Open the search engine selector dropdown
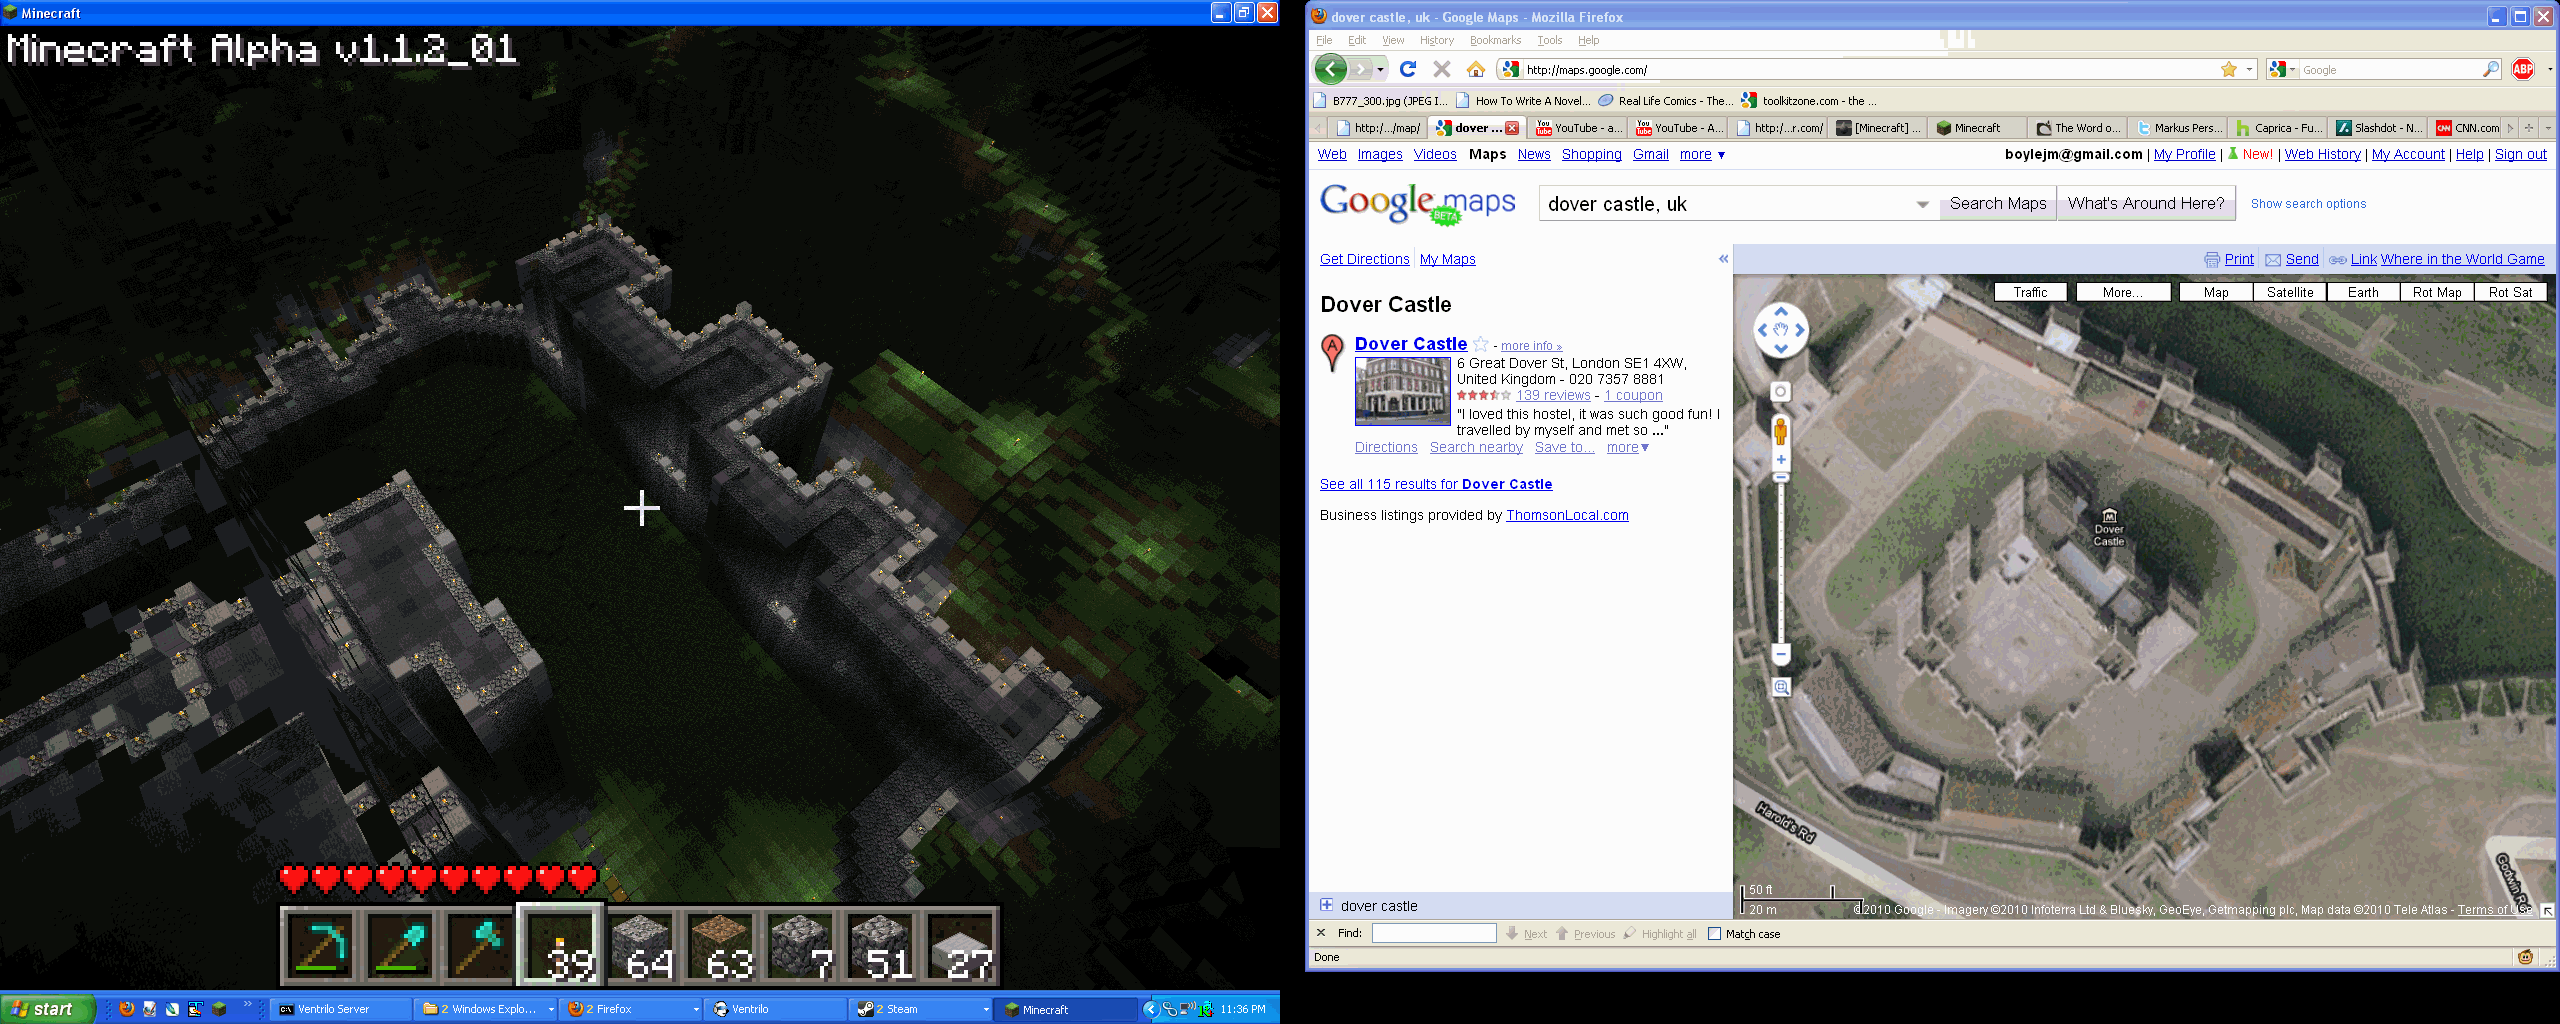The width and height of the screenshot is (2560, 1024). (x=2281, y=69)
